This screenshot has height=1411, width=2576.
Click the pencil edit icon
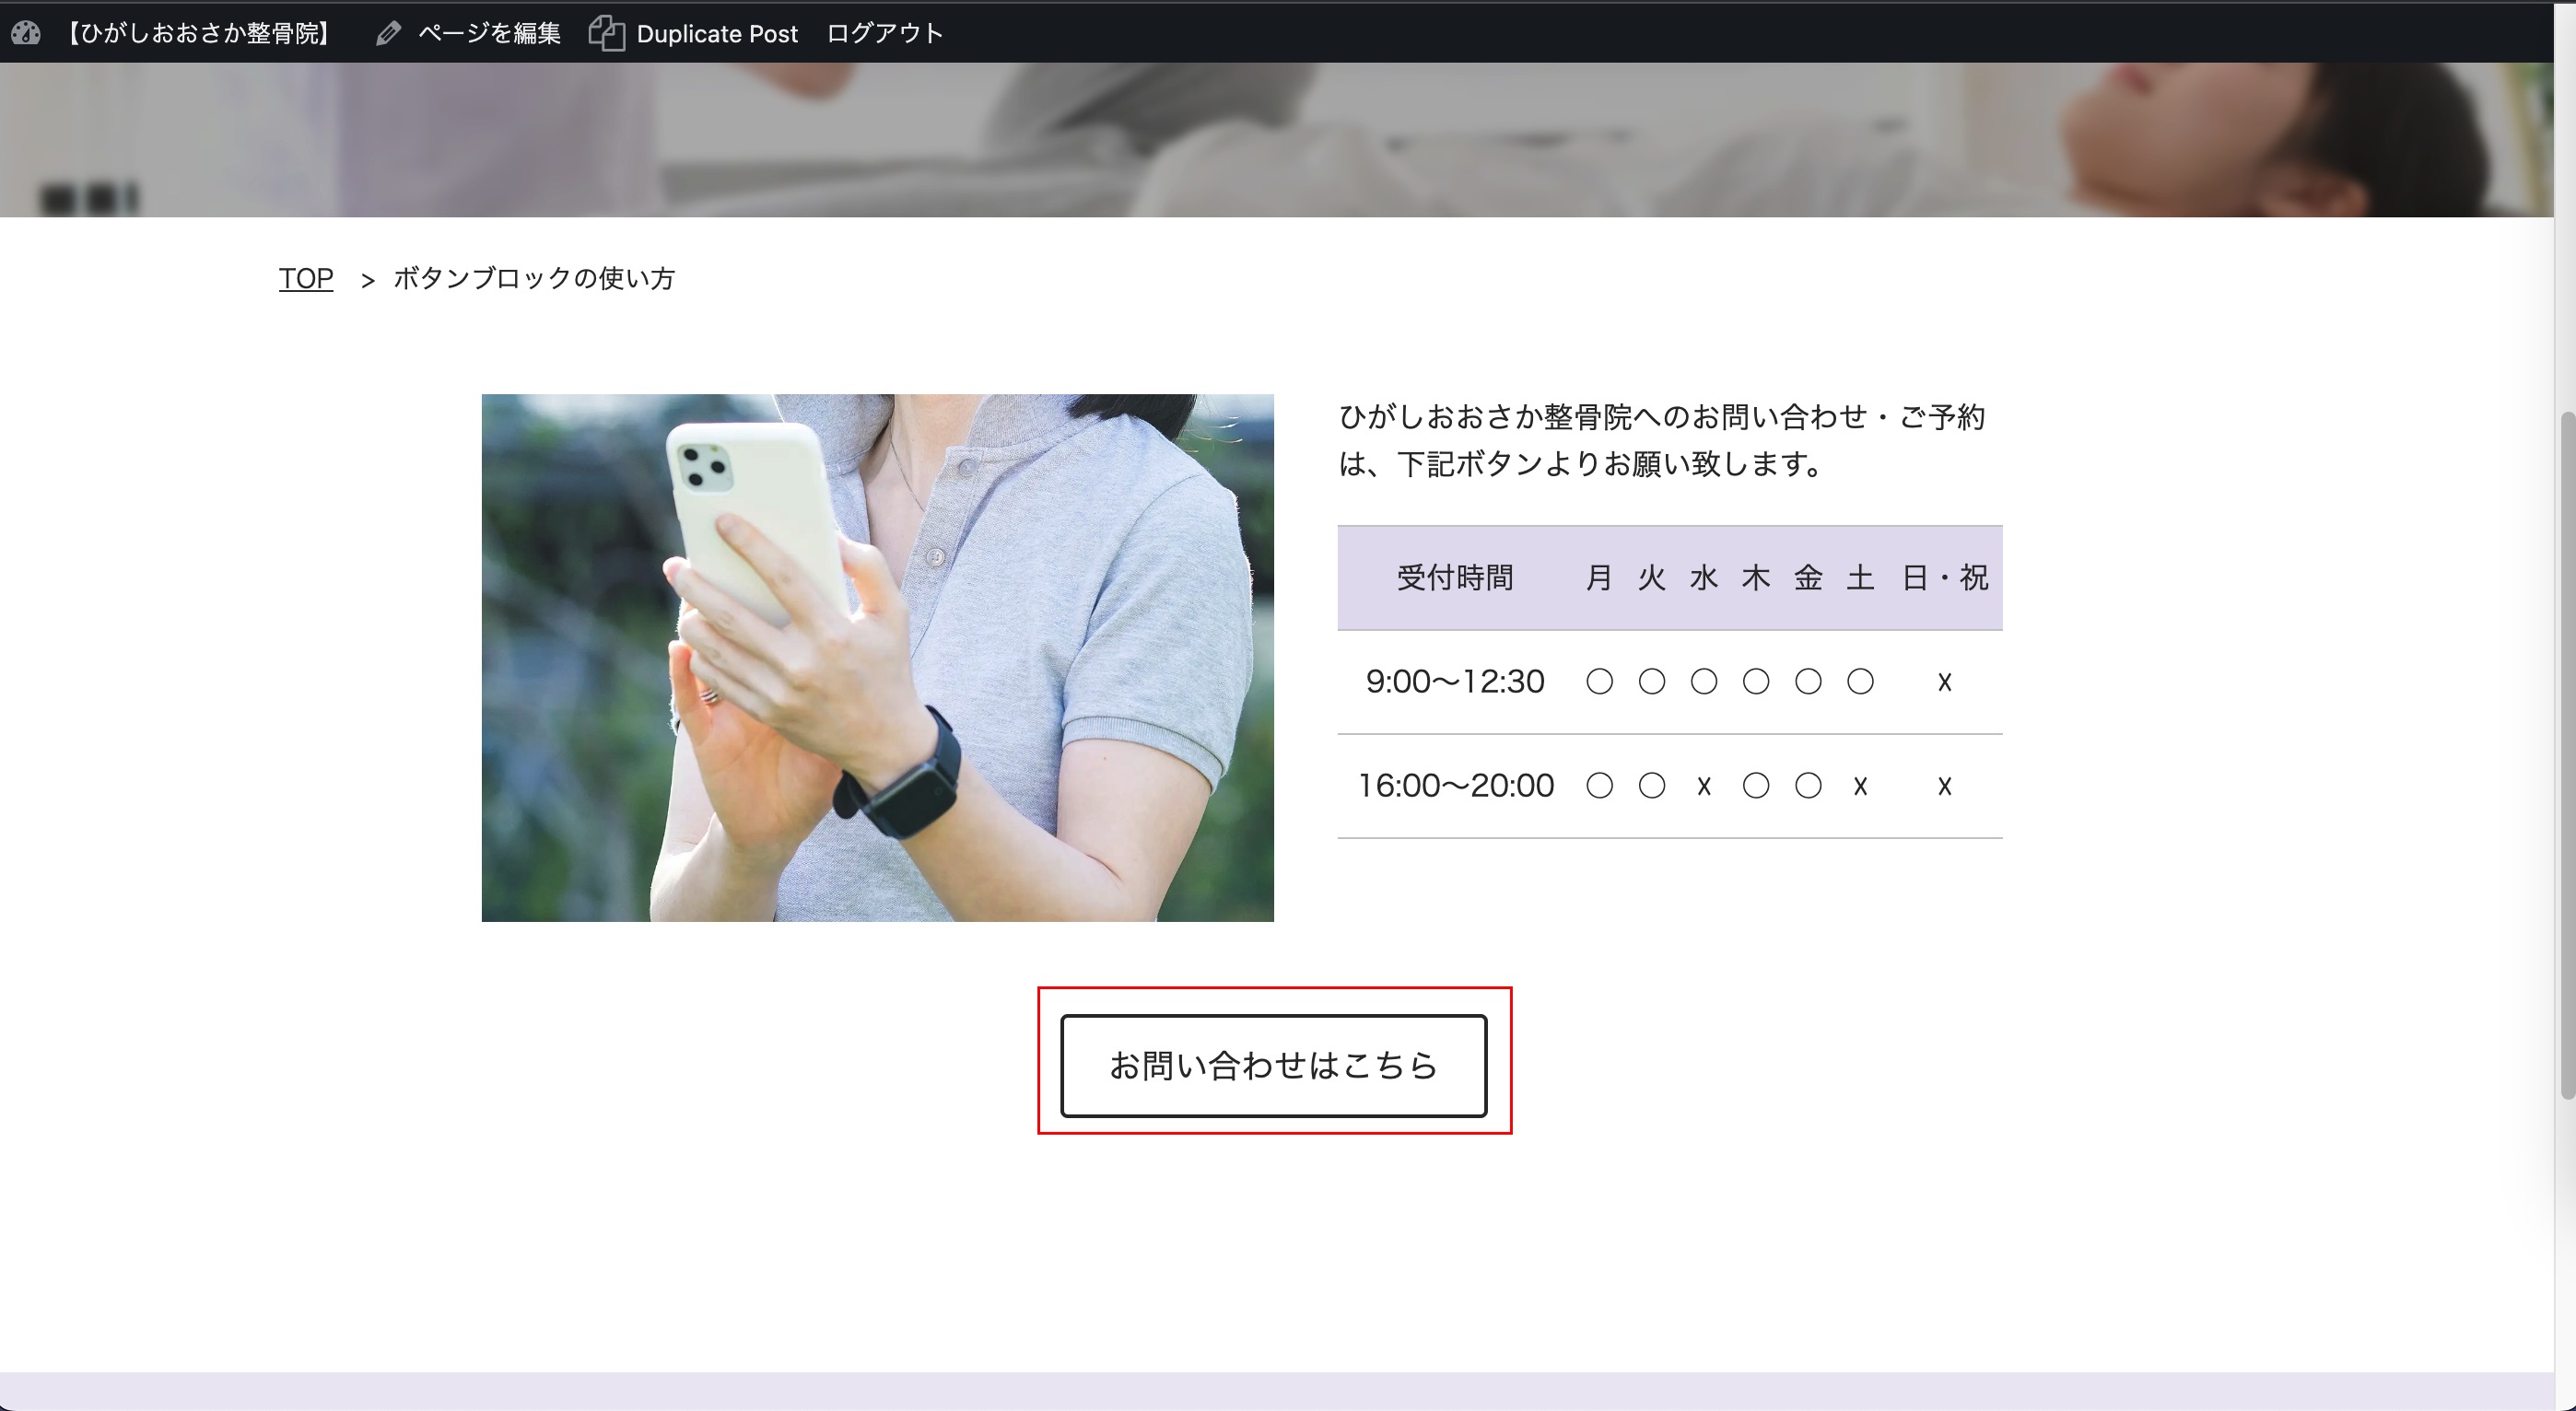coord(388,33)
